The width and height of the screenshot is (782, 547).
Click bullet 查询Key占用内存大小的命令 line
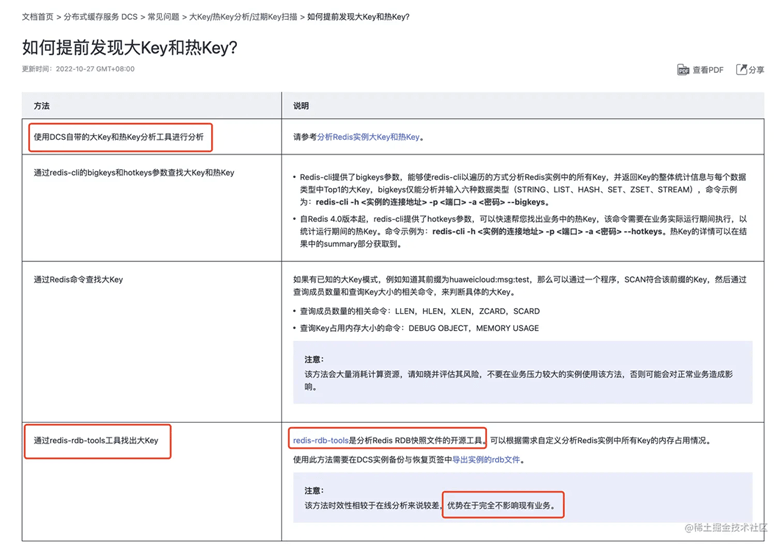point(419,328)
